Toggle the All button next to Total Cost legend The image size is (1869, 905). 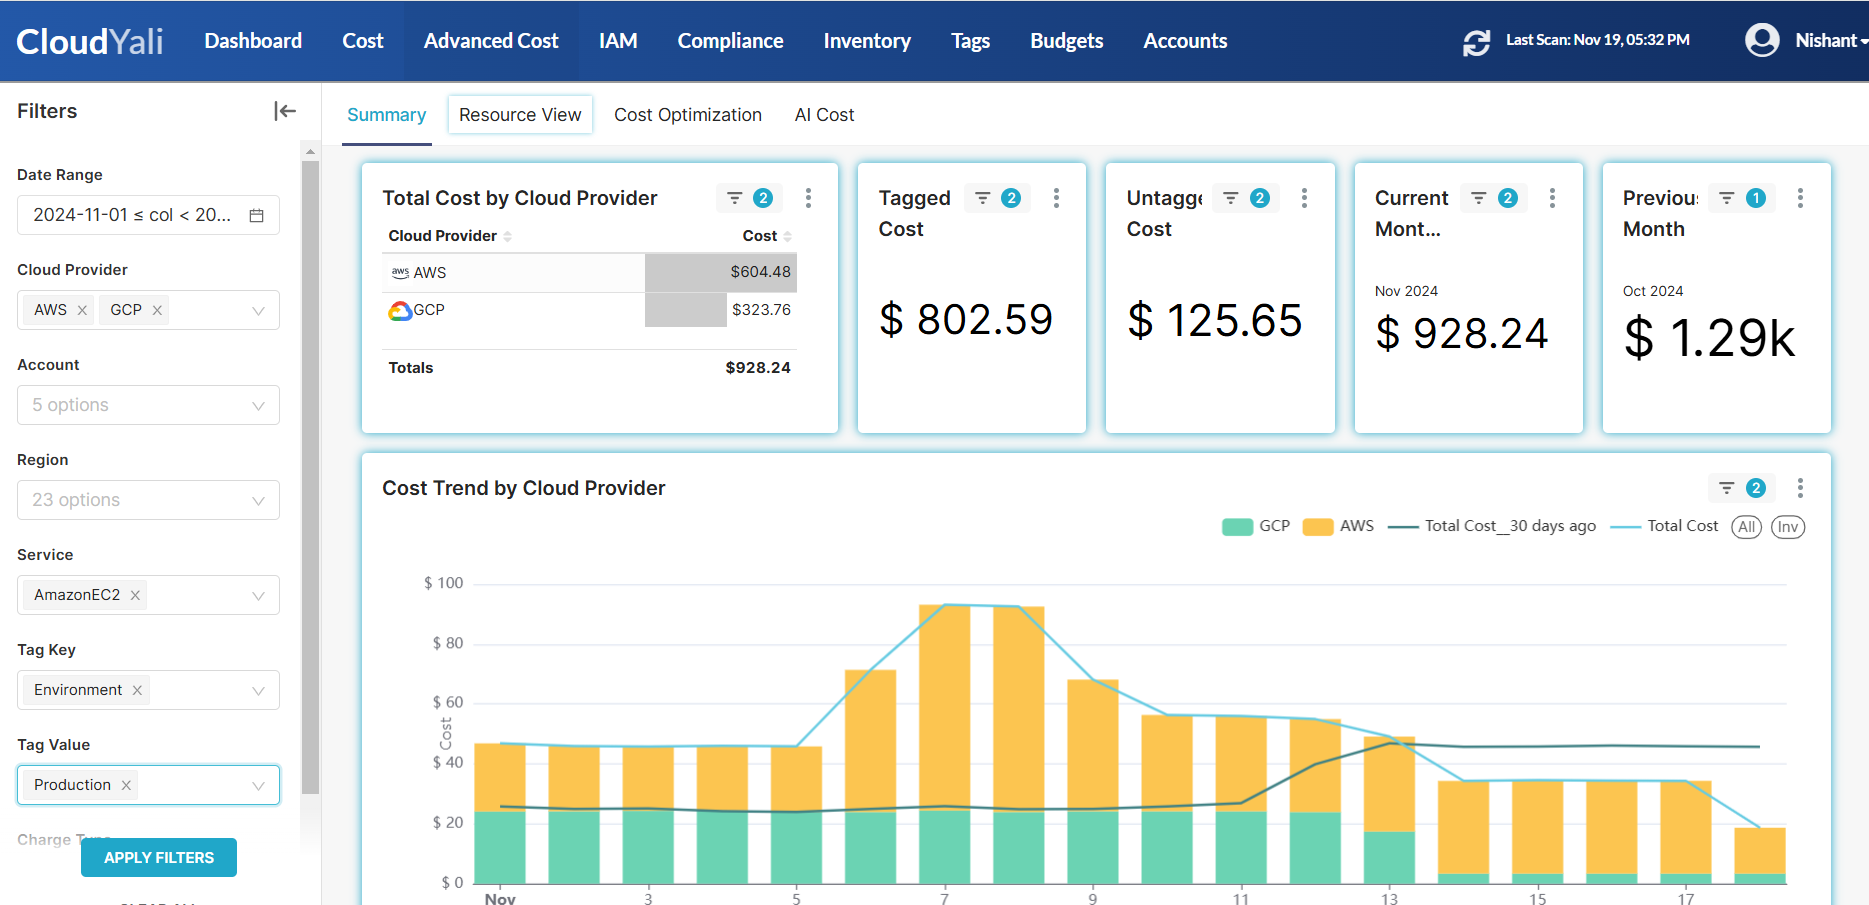click(x=1746, y=527)
